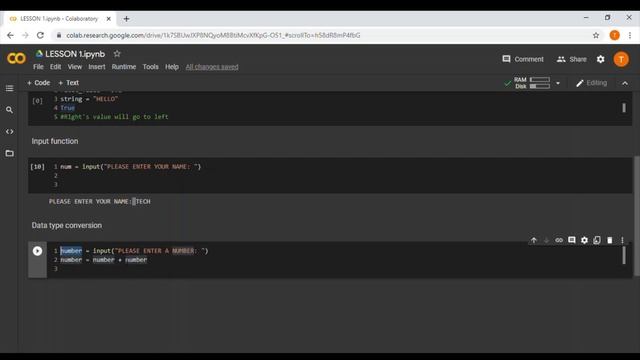Open the Files folder sidebar icon
Image resolution: width=640 pixels, height=360 pixels.
click(x=9, y=153)
